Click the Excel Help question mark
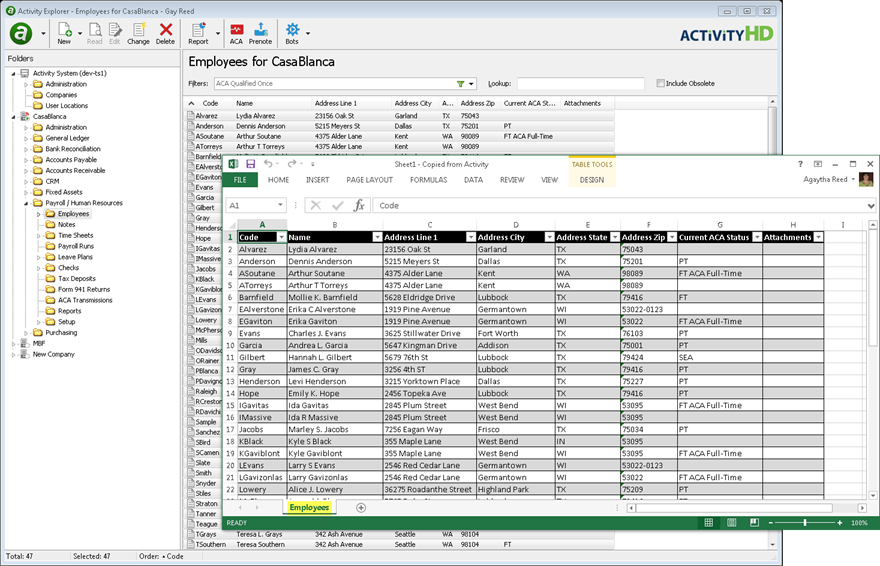This screenshot has height=566, width=880. tap(800, 164)
